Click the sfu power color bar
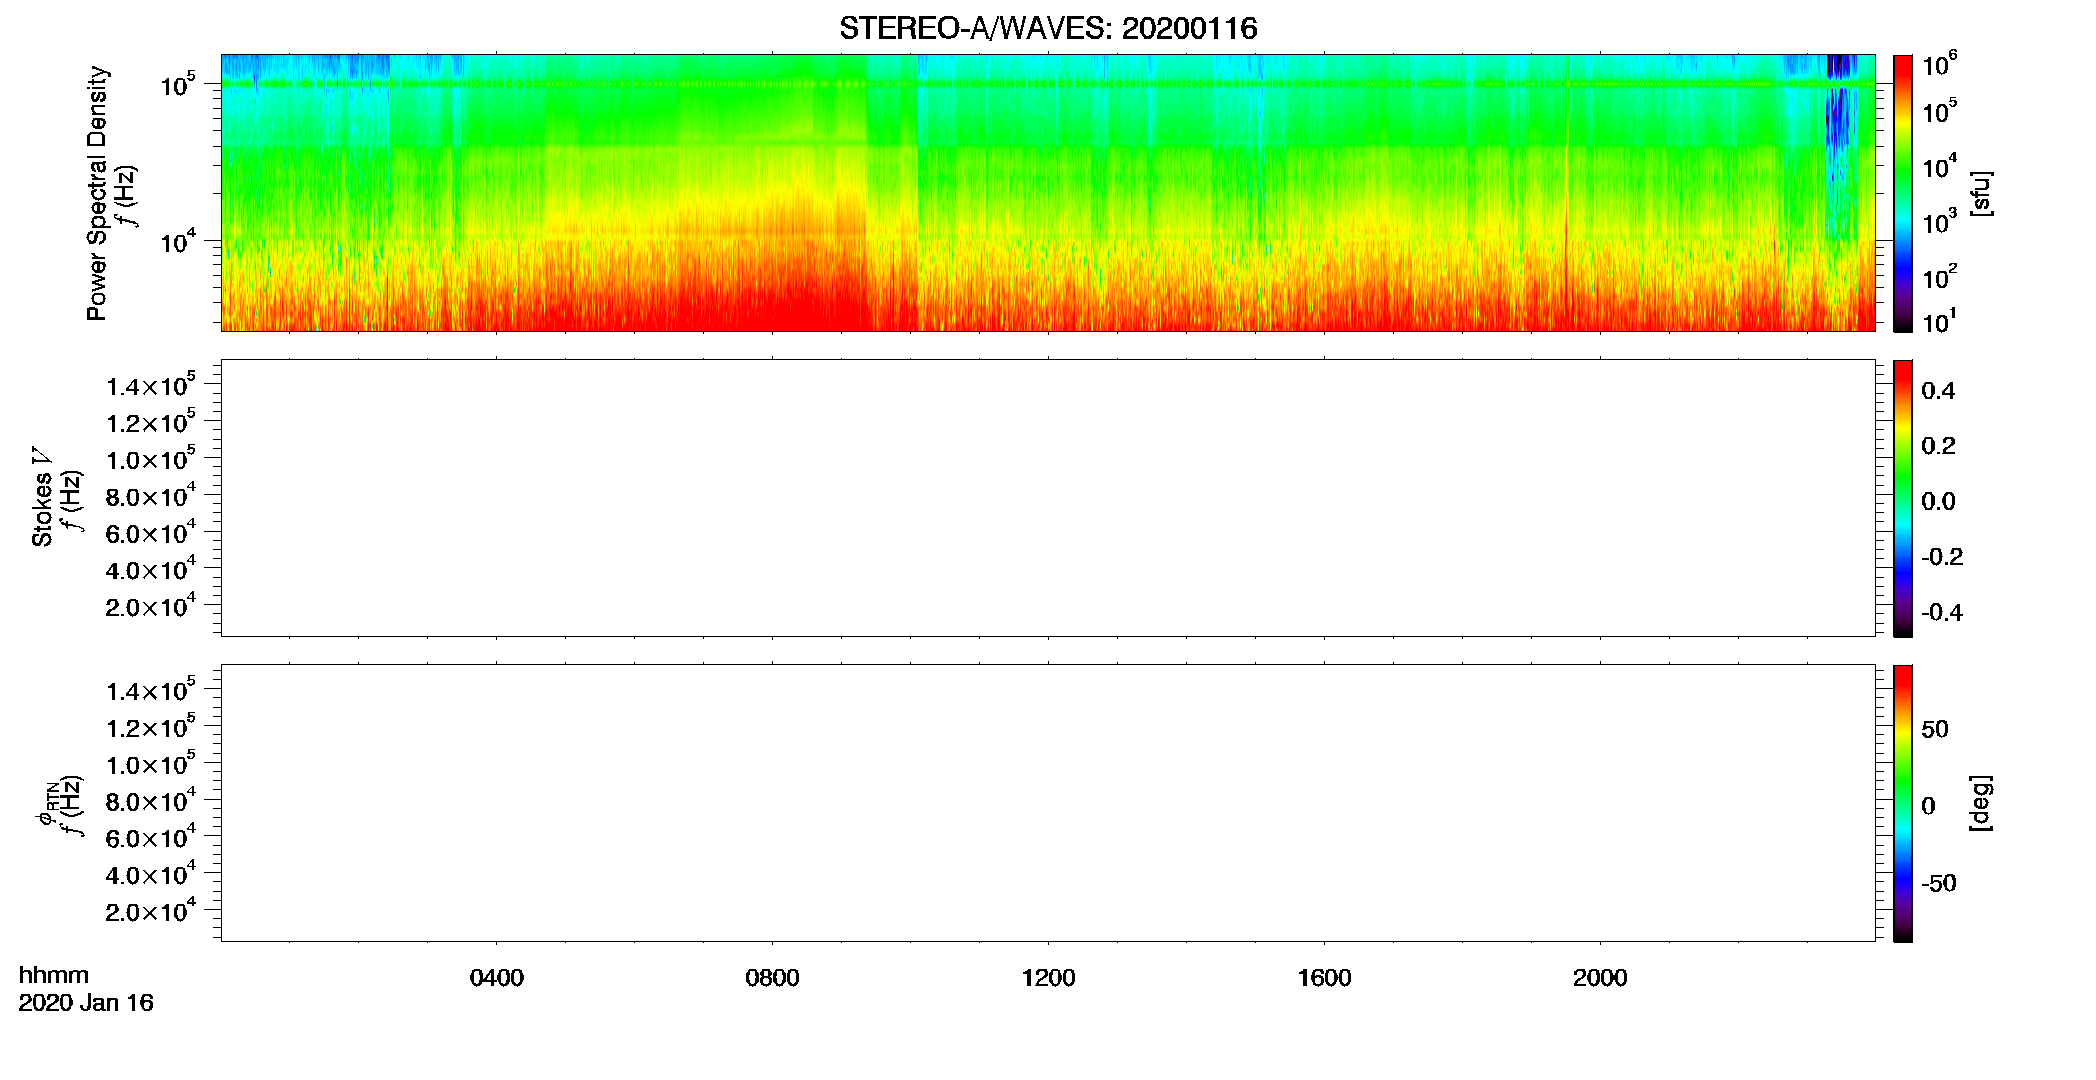The image size is (2096, 1080). coord(1902,193)
